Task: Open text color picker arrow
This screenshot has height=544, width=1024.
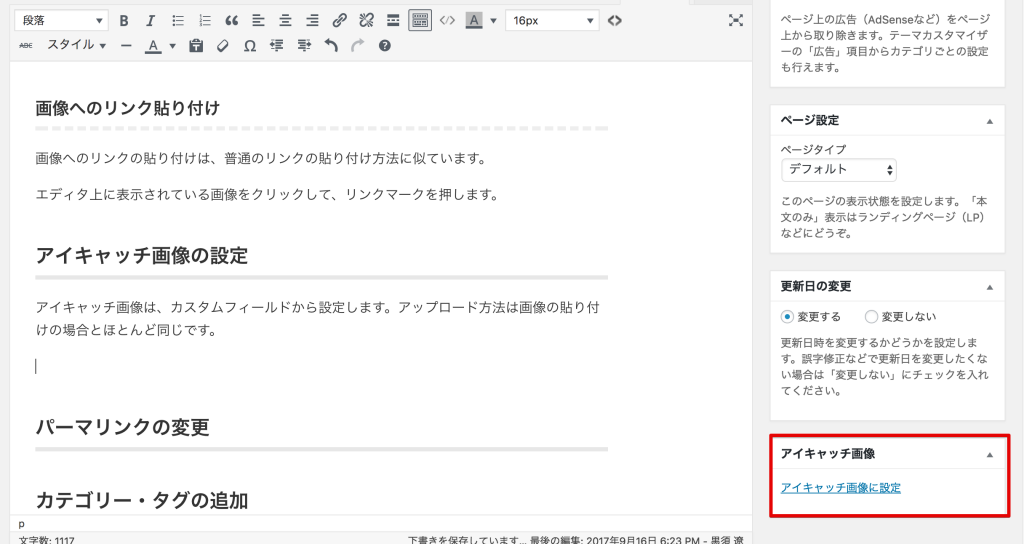Action: (x=172, y=46)
